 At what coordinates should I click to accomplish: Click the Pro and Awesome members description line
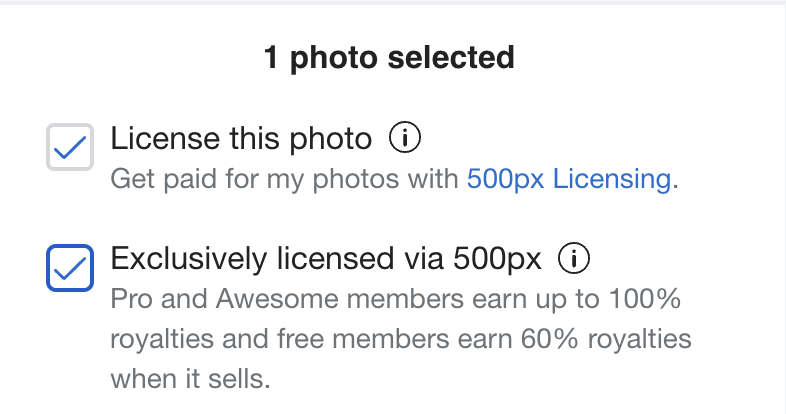tap(396, 299)
